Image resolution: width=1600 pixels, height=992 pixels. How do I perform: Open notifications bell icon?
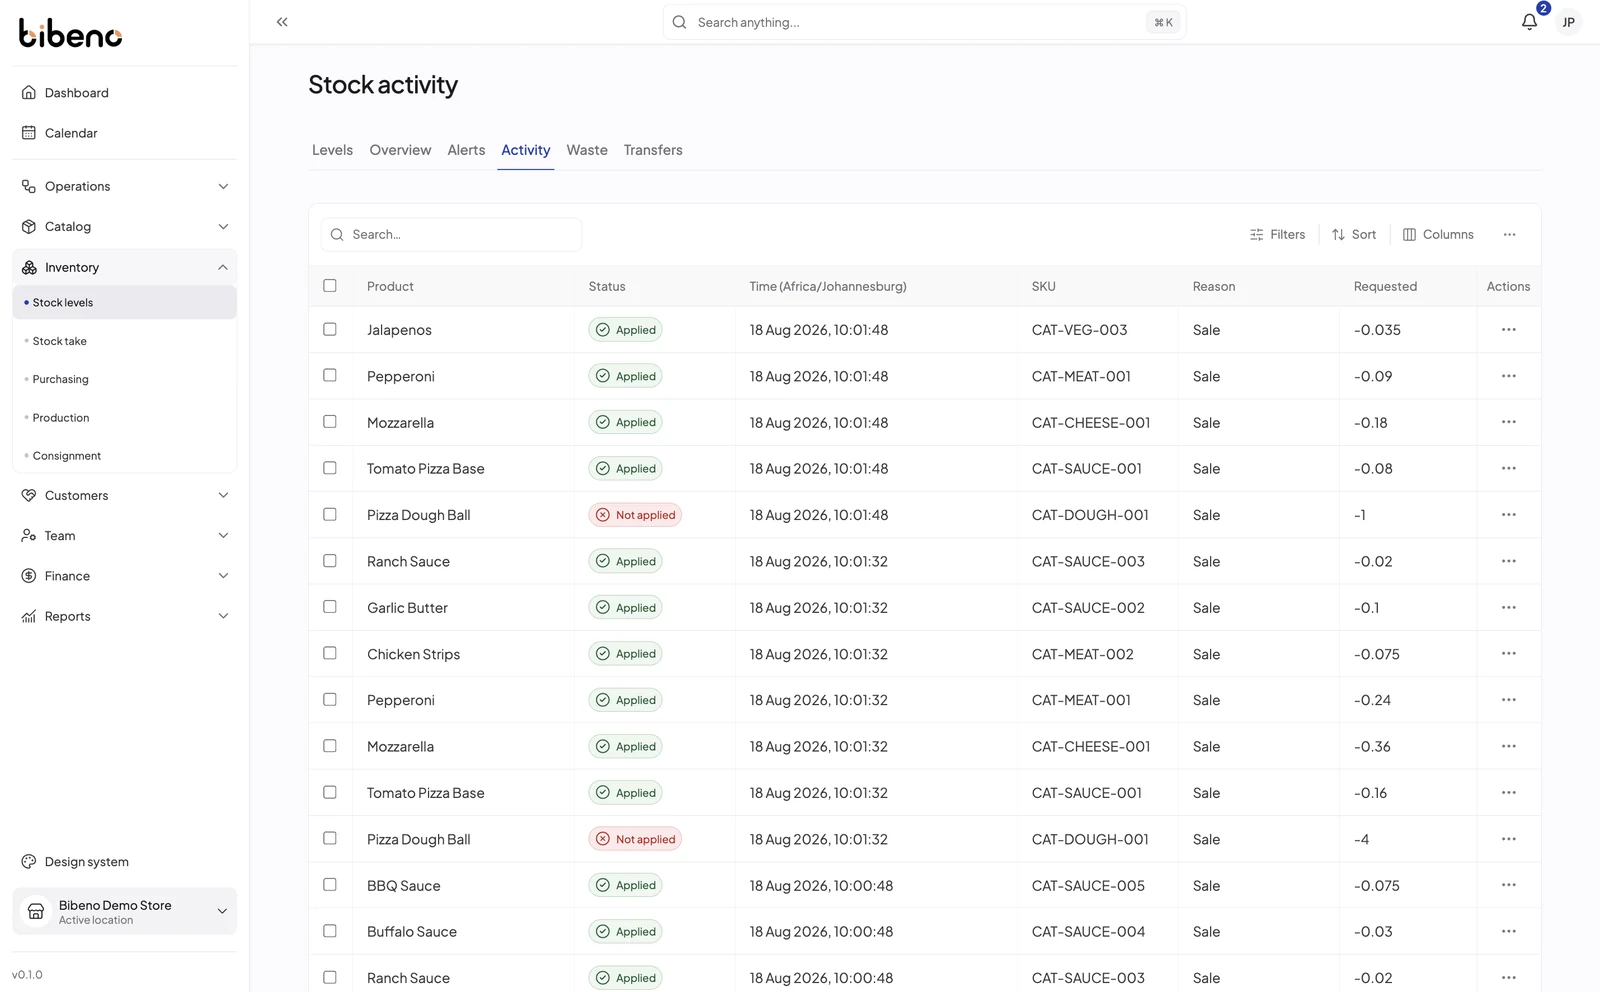coord(1529,22)
